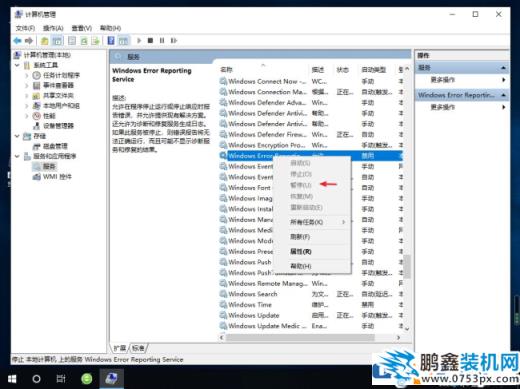Toggle the show/hide action pane toolbar icon
Screen dimensions: 520x389
124,41
